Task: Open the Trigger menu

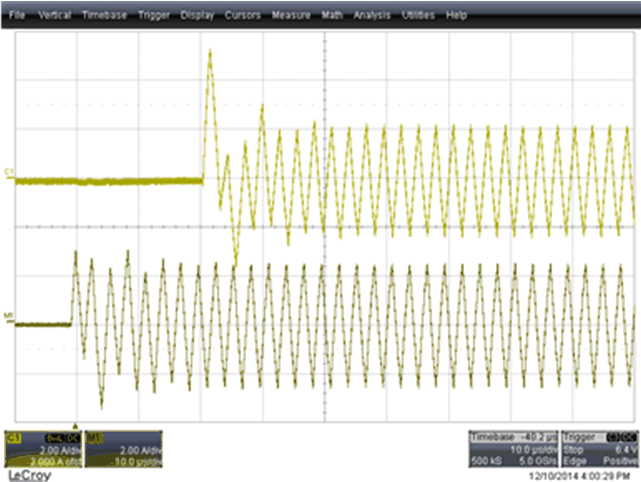Action: pos(154,17)
